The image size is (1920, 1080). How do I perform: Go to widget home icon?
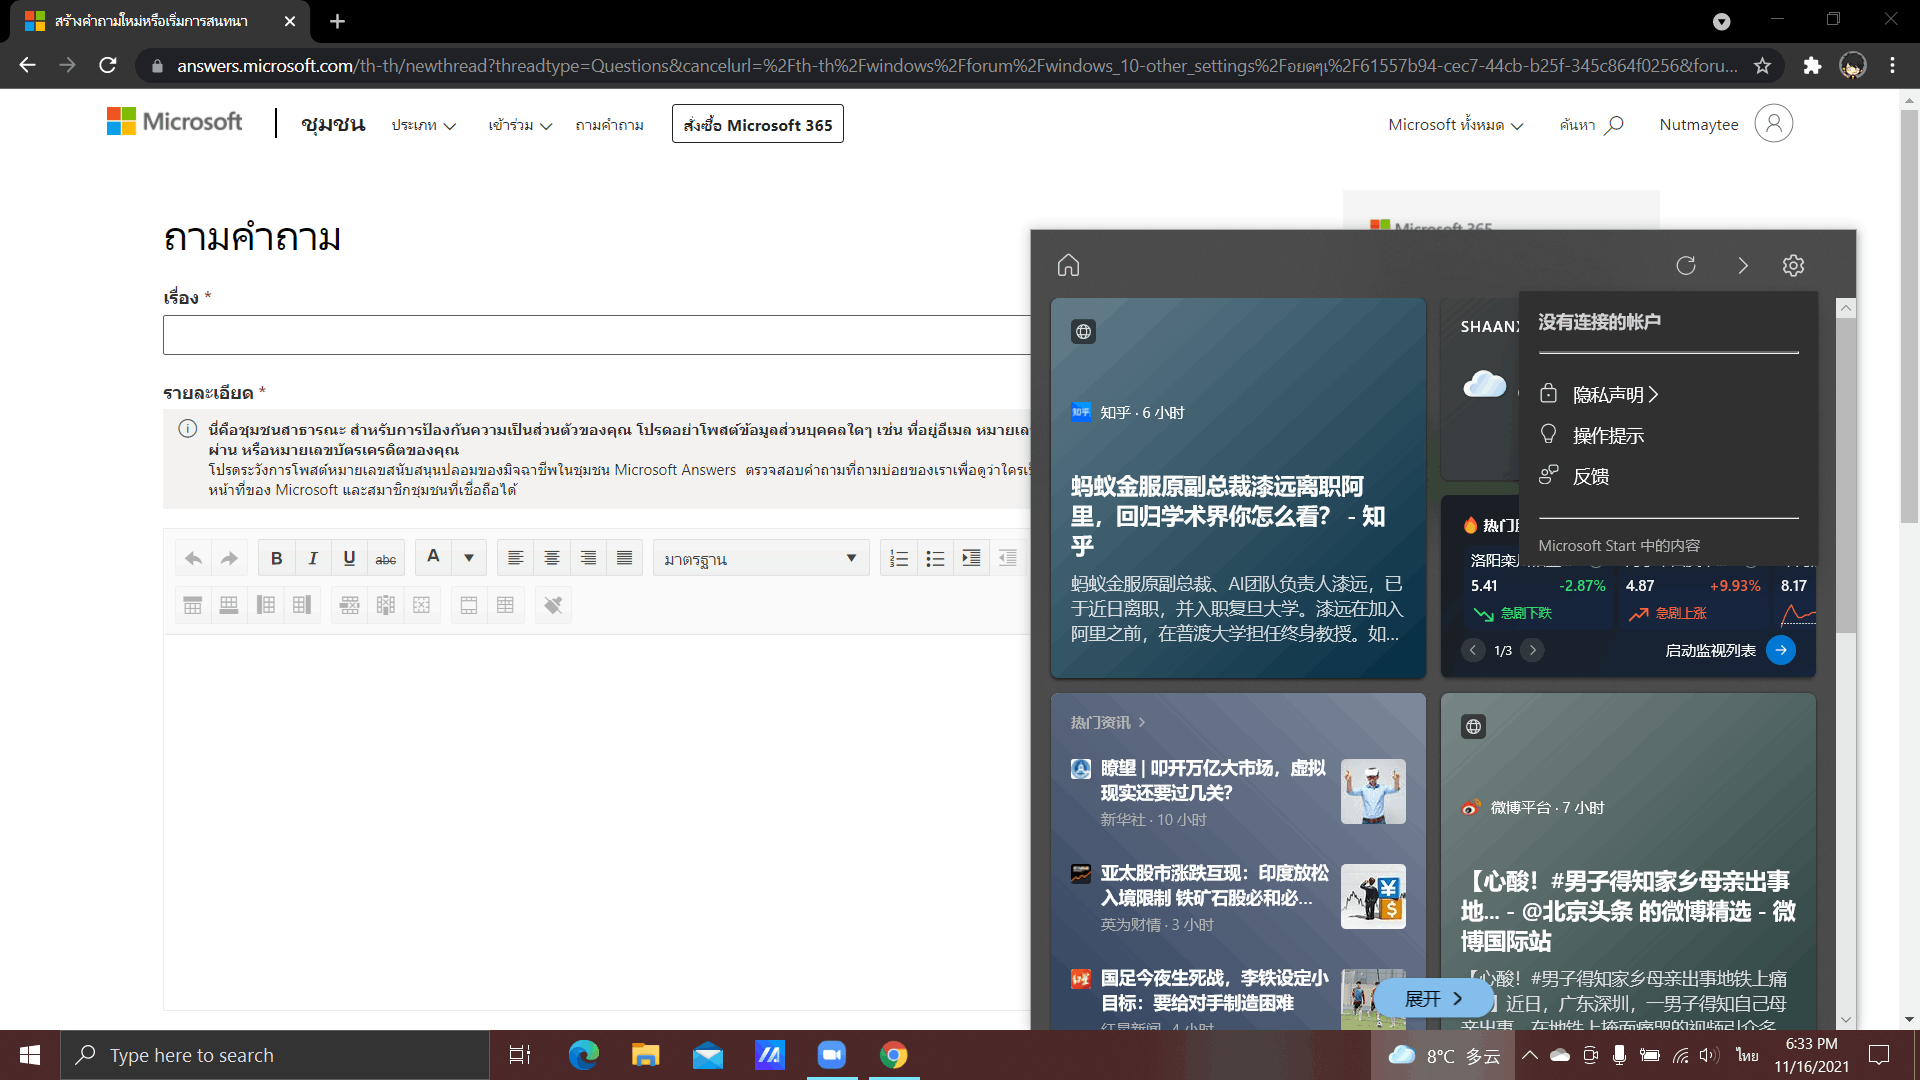click(1068, 265)
